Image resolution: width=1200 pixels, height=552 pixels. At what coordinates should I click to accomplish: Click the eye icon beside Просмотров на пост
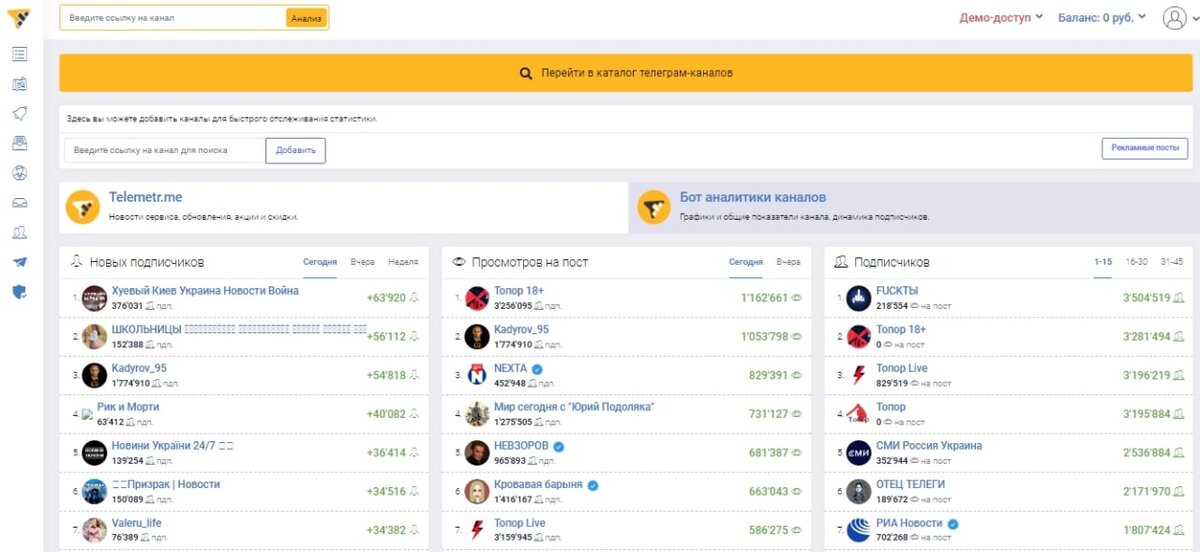pyautogui.click(x=459, y=262)
